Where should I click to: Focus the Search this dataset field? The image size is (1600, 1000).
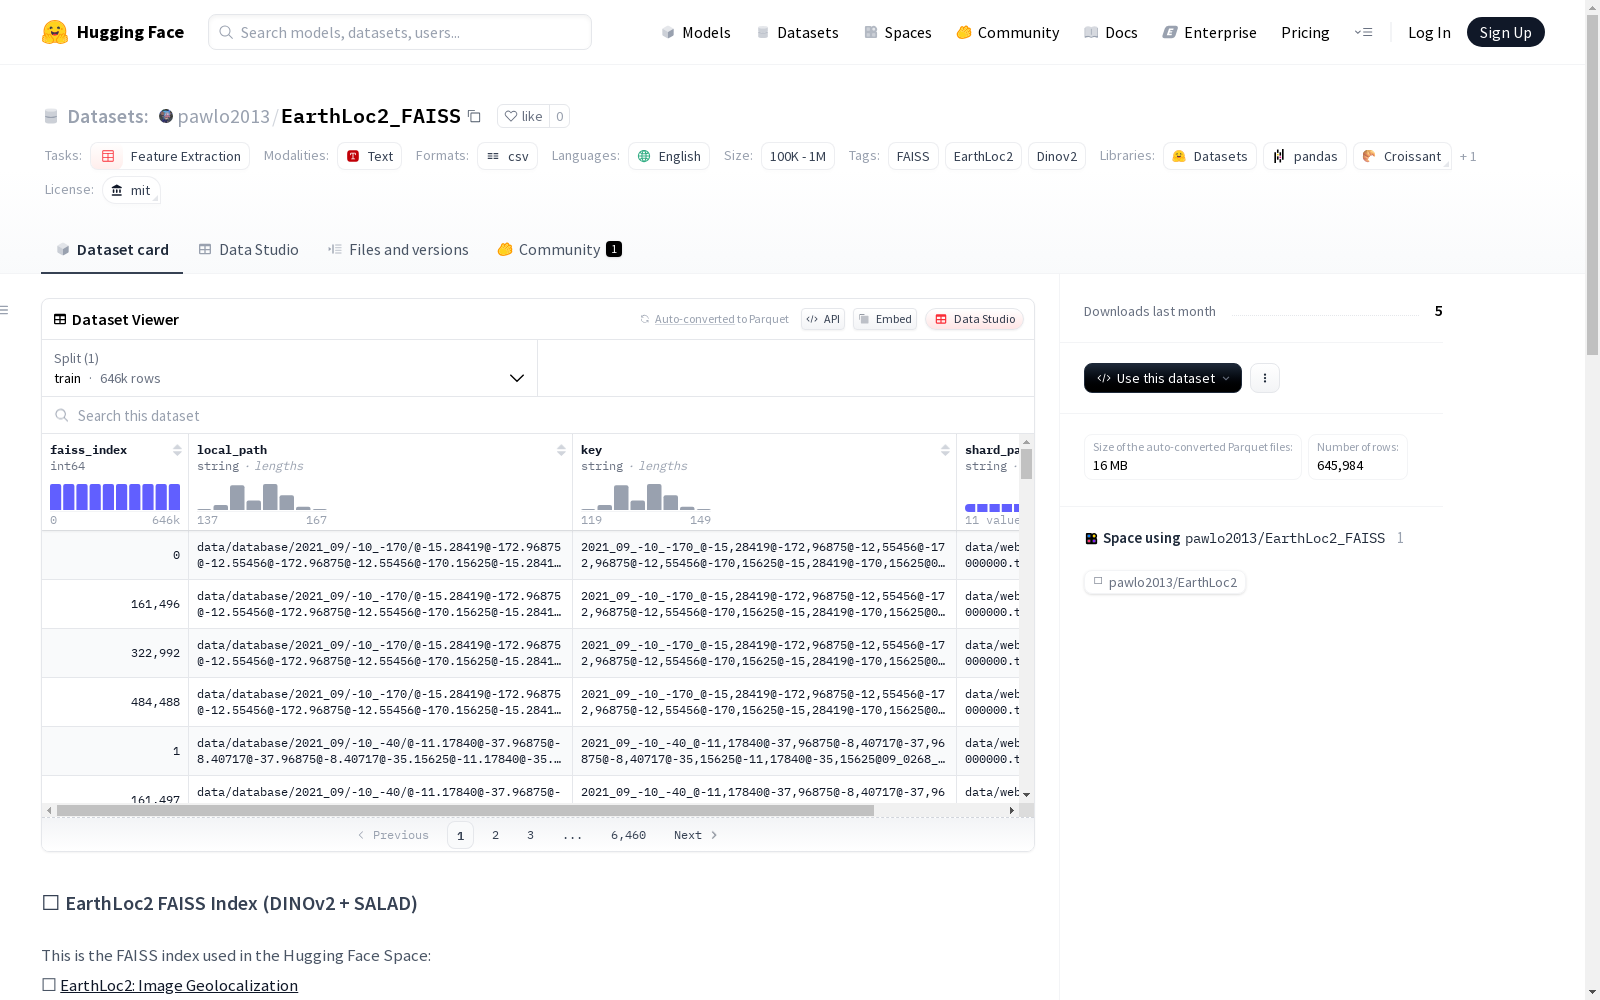[x=538, y=415]
